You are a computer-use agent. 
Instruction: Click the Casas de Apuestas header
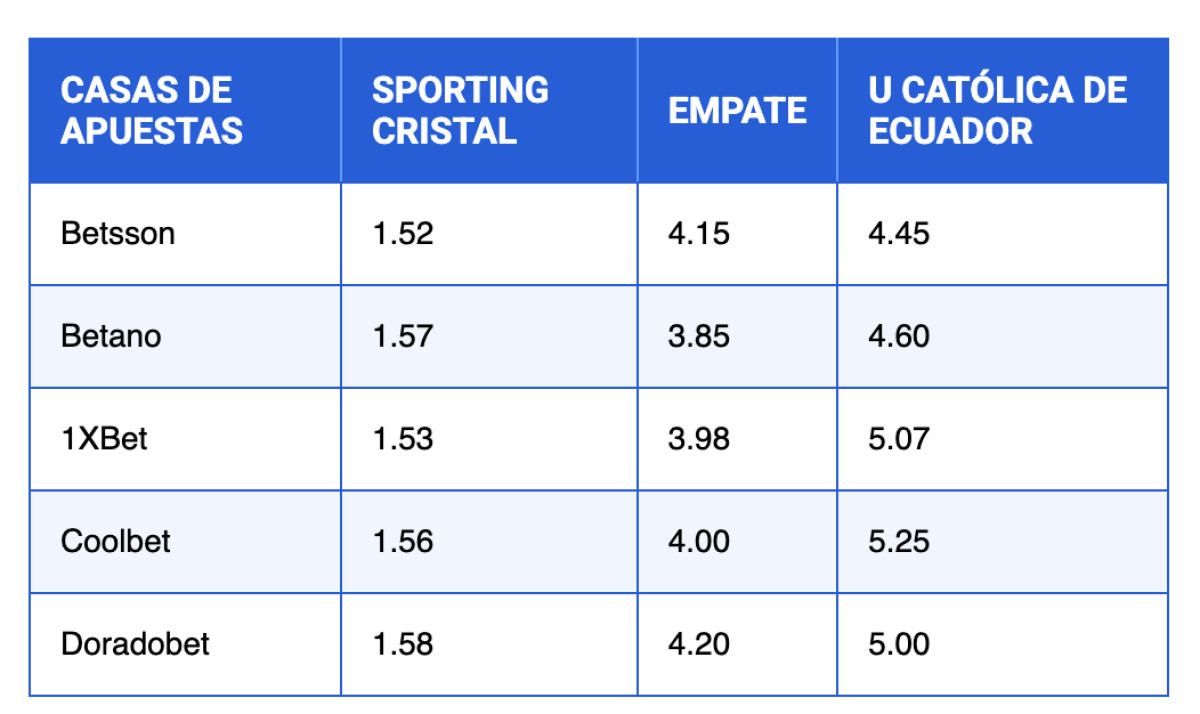tap(151, 110)
